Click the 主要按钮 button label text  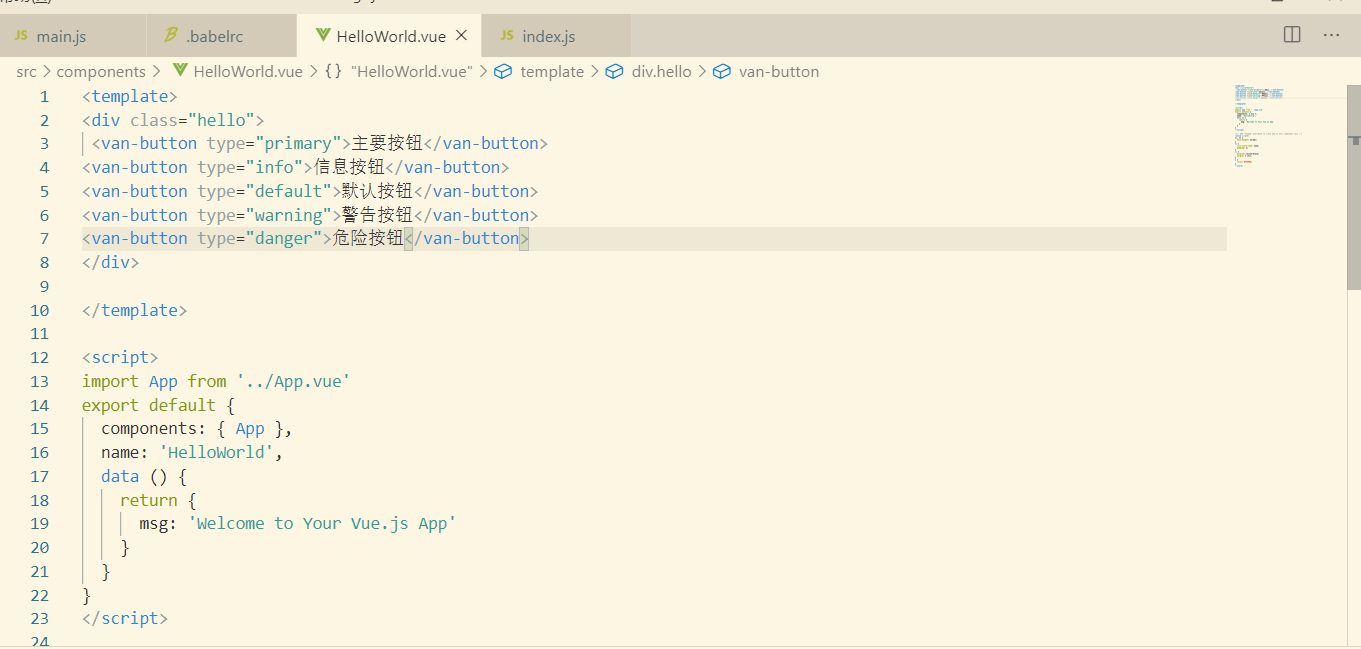point(387,144)
